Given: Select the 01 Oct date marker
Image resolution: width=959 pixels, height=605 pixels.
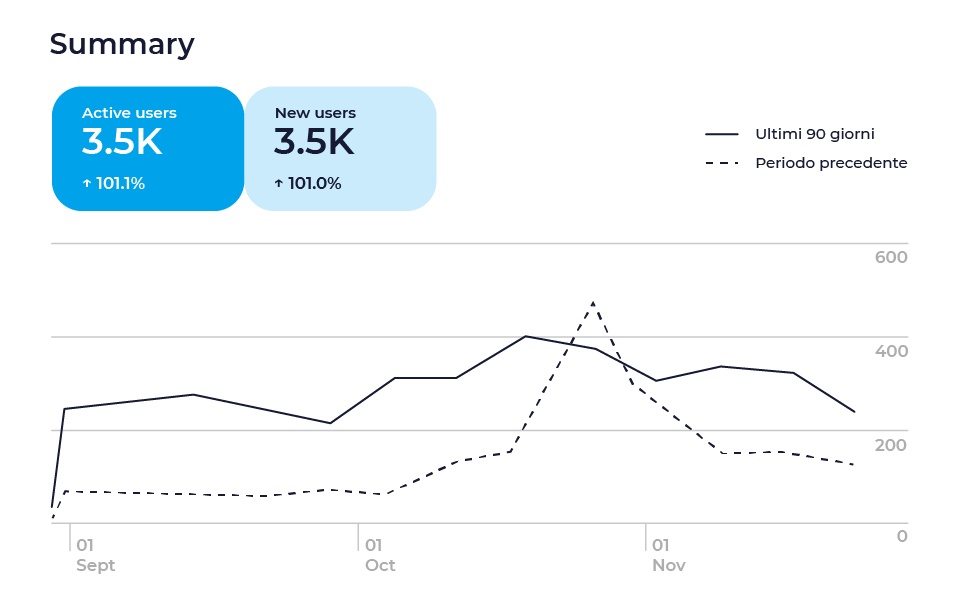Looking at the screenshot, I should pos(379,555).
